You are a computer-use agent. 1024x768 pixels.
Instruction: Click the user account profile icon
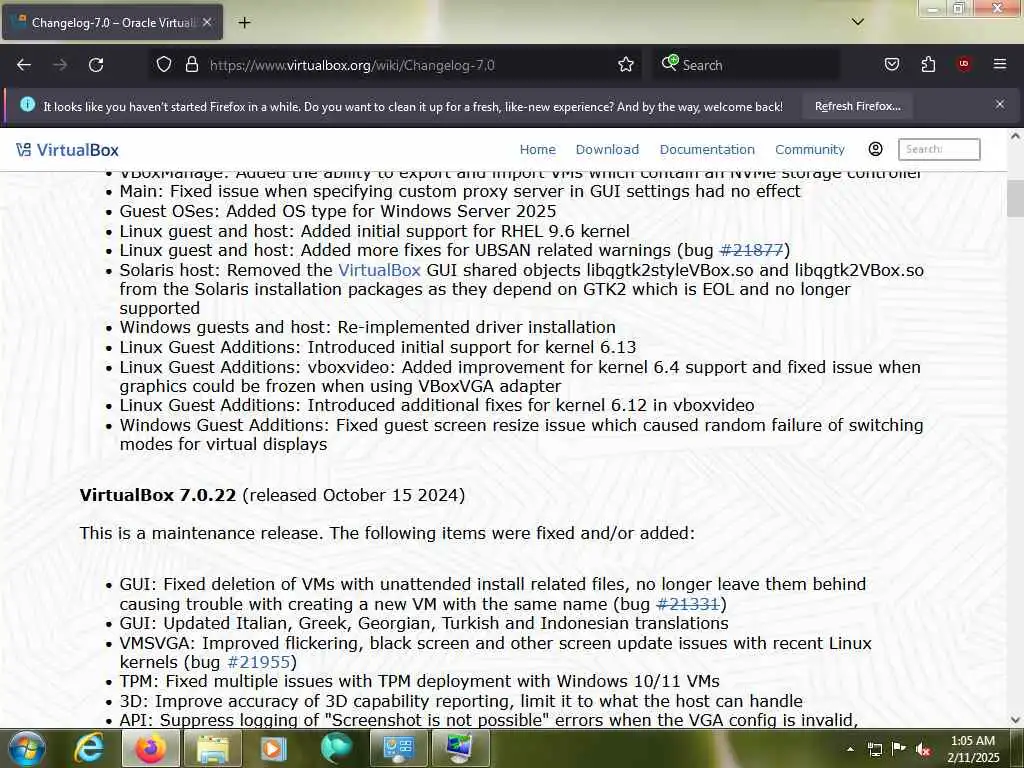pos(875,149)
